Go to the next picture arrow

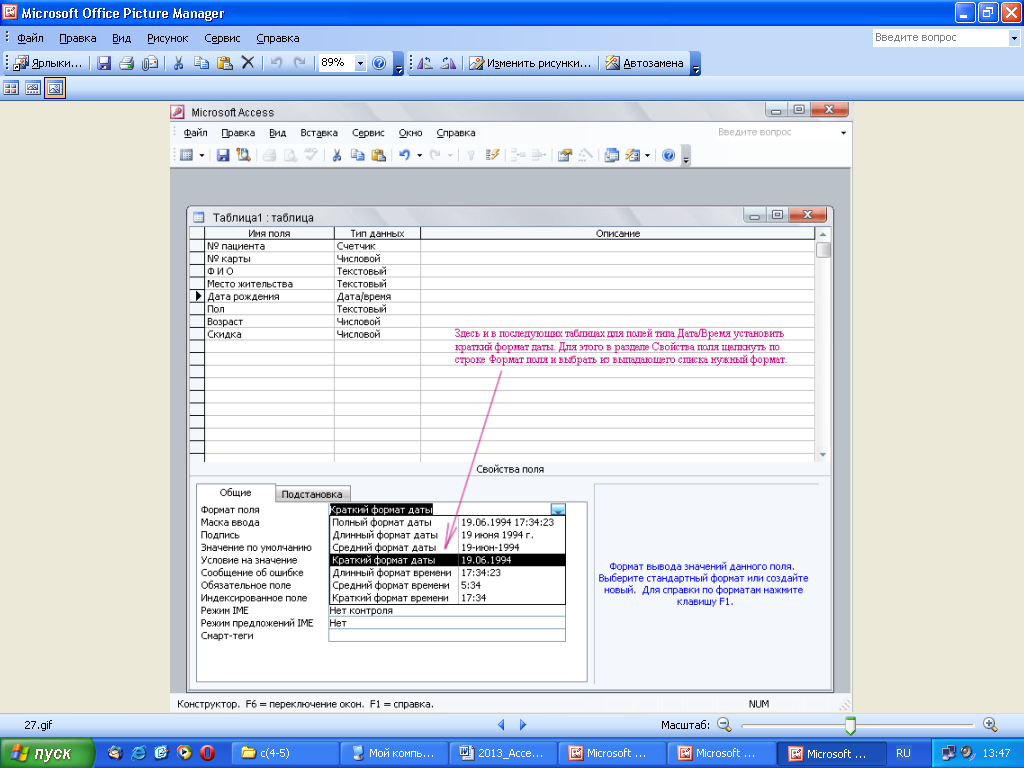(522, 724)
